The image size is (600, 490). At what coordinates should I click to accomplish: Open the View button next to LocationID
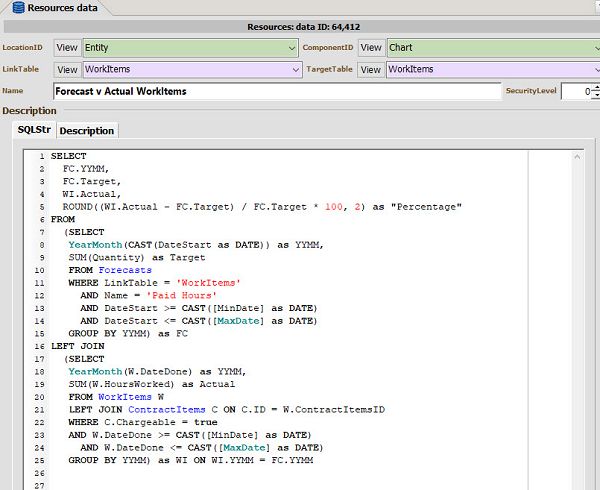(x=67, y=48)
